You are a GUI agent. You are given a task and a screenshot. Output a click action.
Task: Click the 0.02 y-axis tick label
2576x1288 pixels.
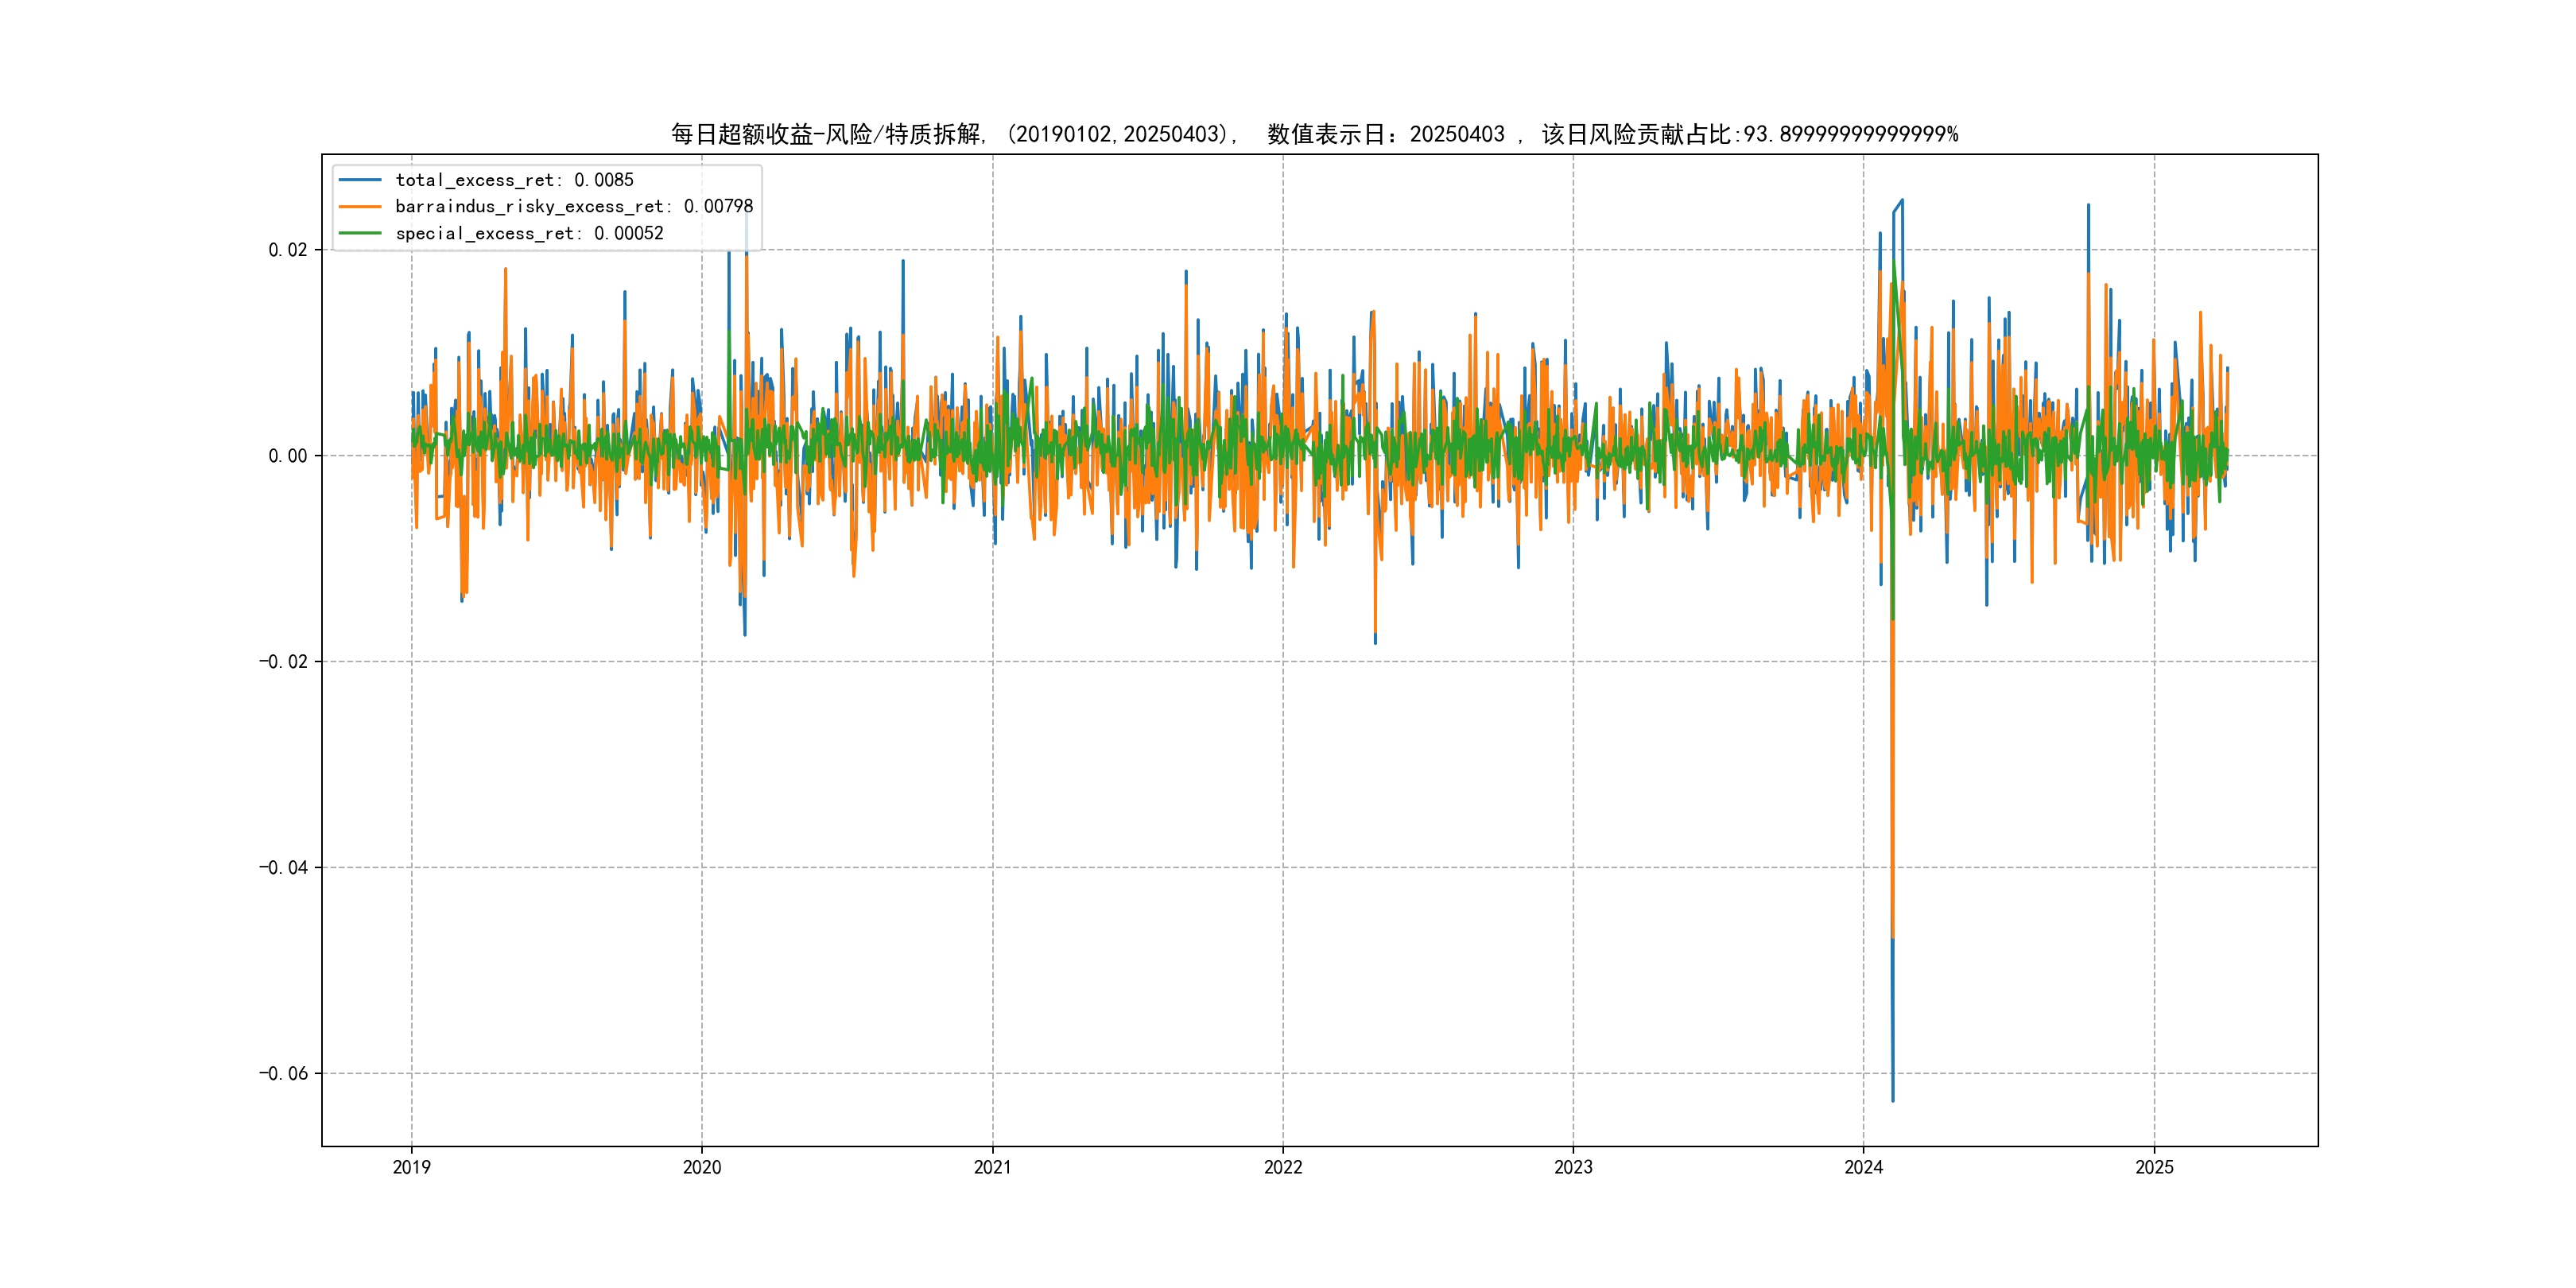[287, 250]
